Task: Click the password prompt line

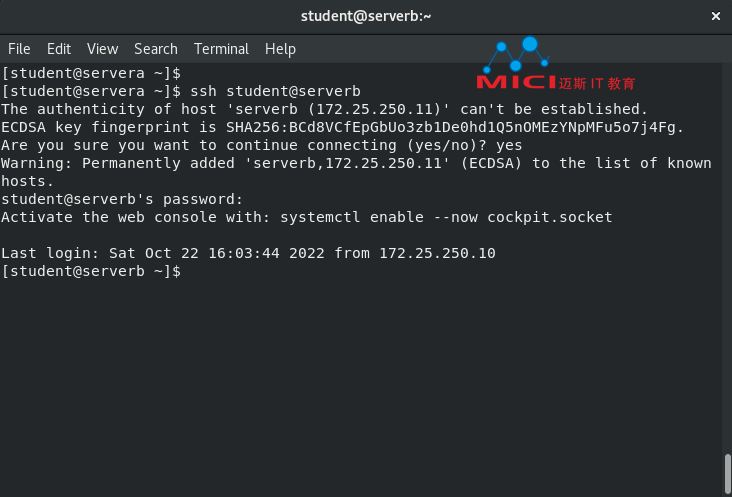Action: click(x=122, y=199)
